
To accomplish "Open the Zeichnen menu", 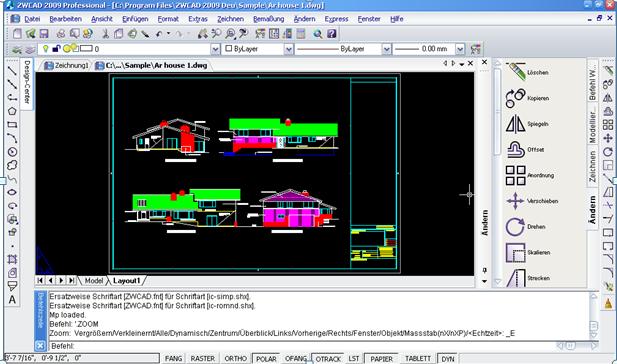I will (x=230, y=19).
